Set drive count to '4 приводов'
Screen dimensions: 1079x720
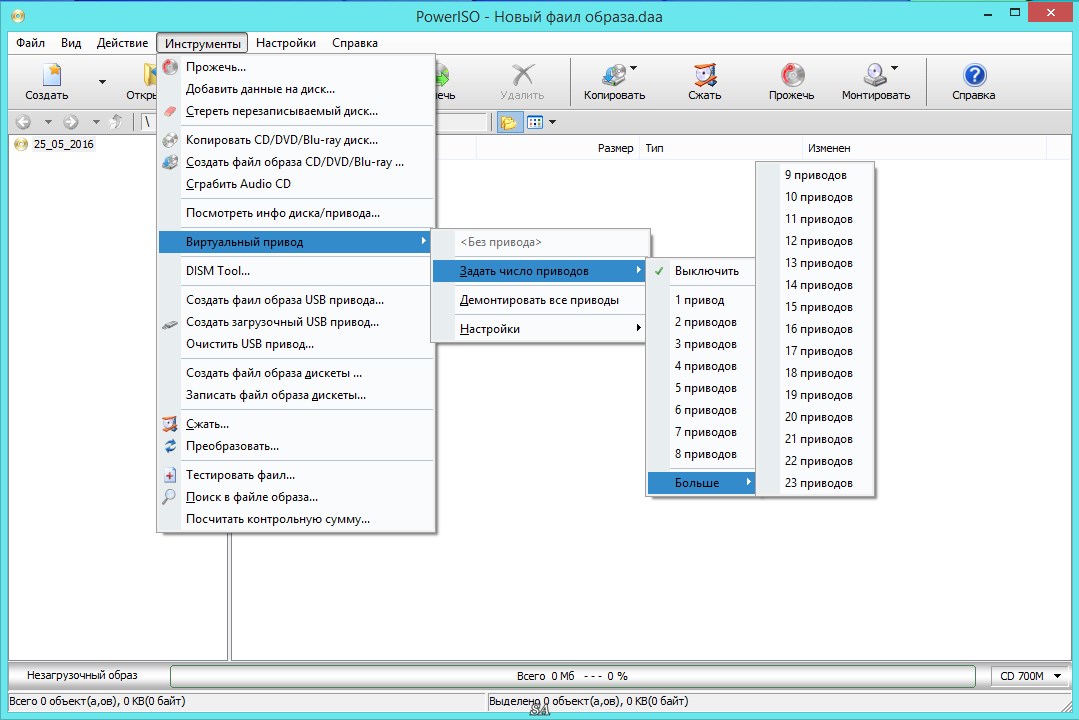701,366
